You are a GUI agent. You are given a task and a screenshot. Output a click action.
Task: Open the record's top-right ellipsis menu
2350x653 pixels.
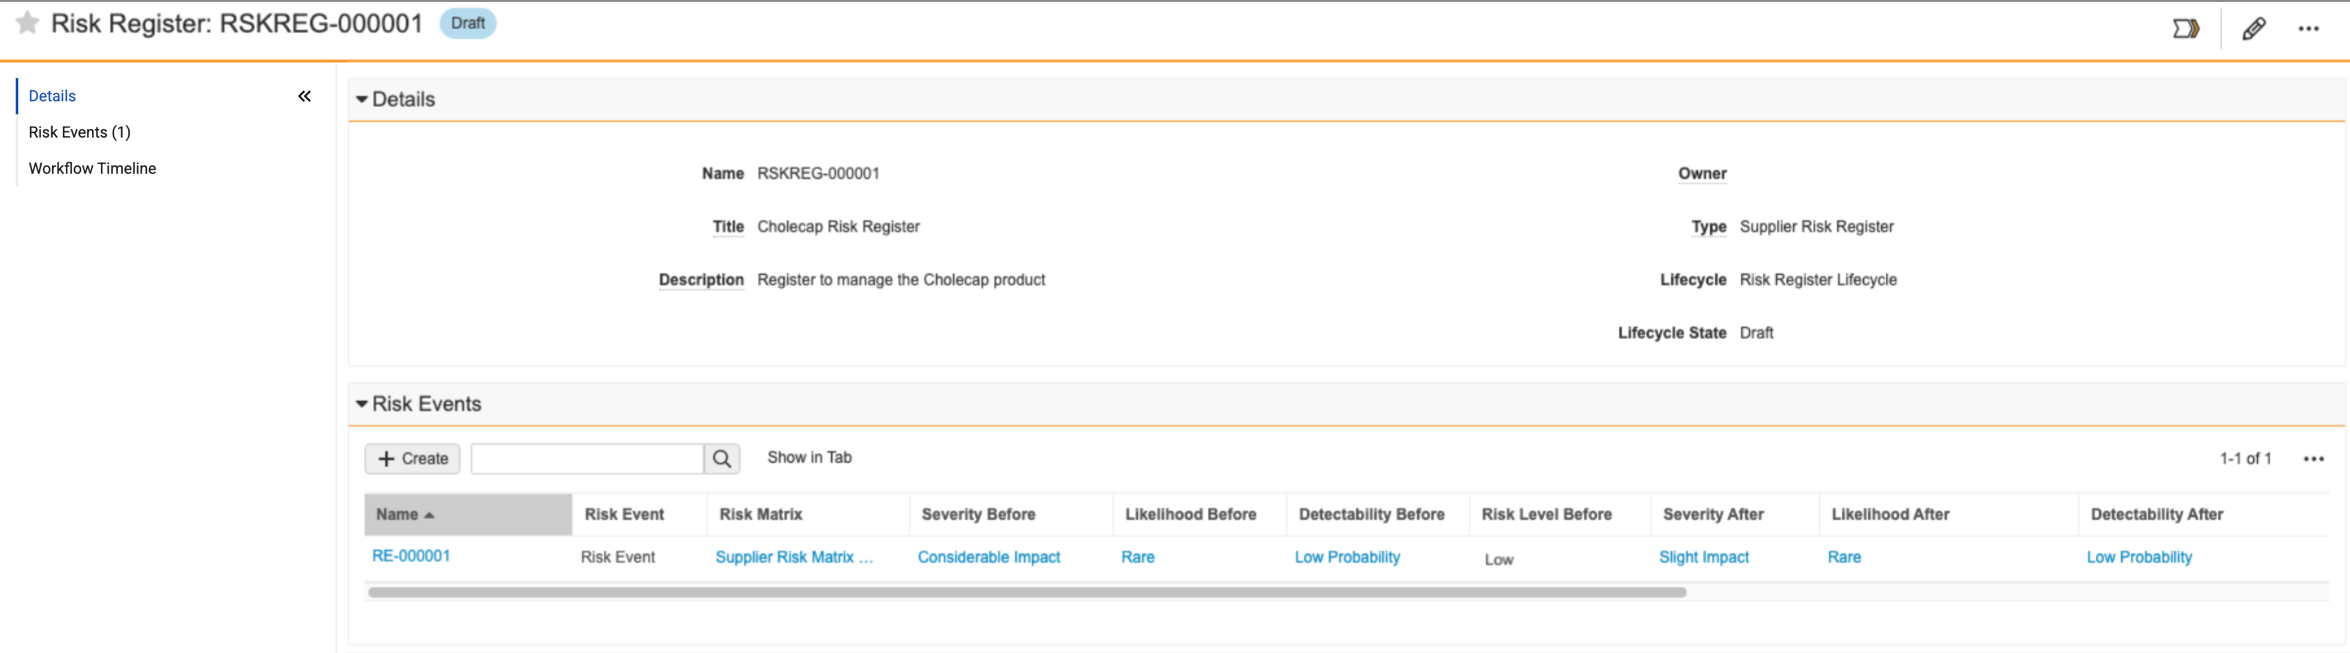(2308, 28)
